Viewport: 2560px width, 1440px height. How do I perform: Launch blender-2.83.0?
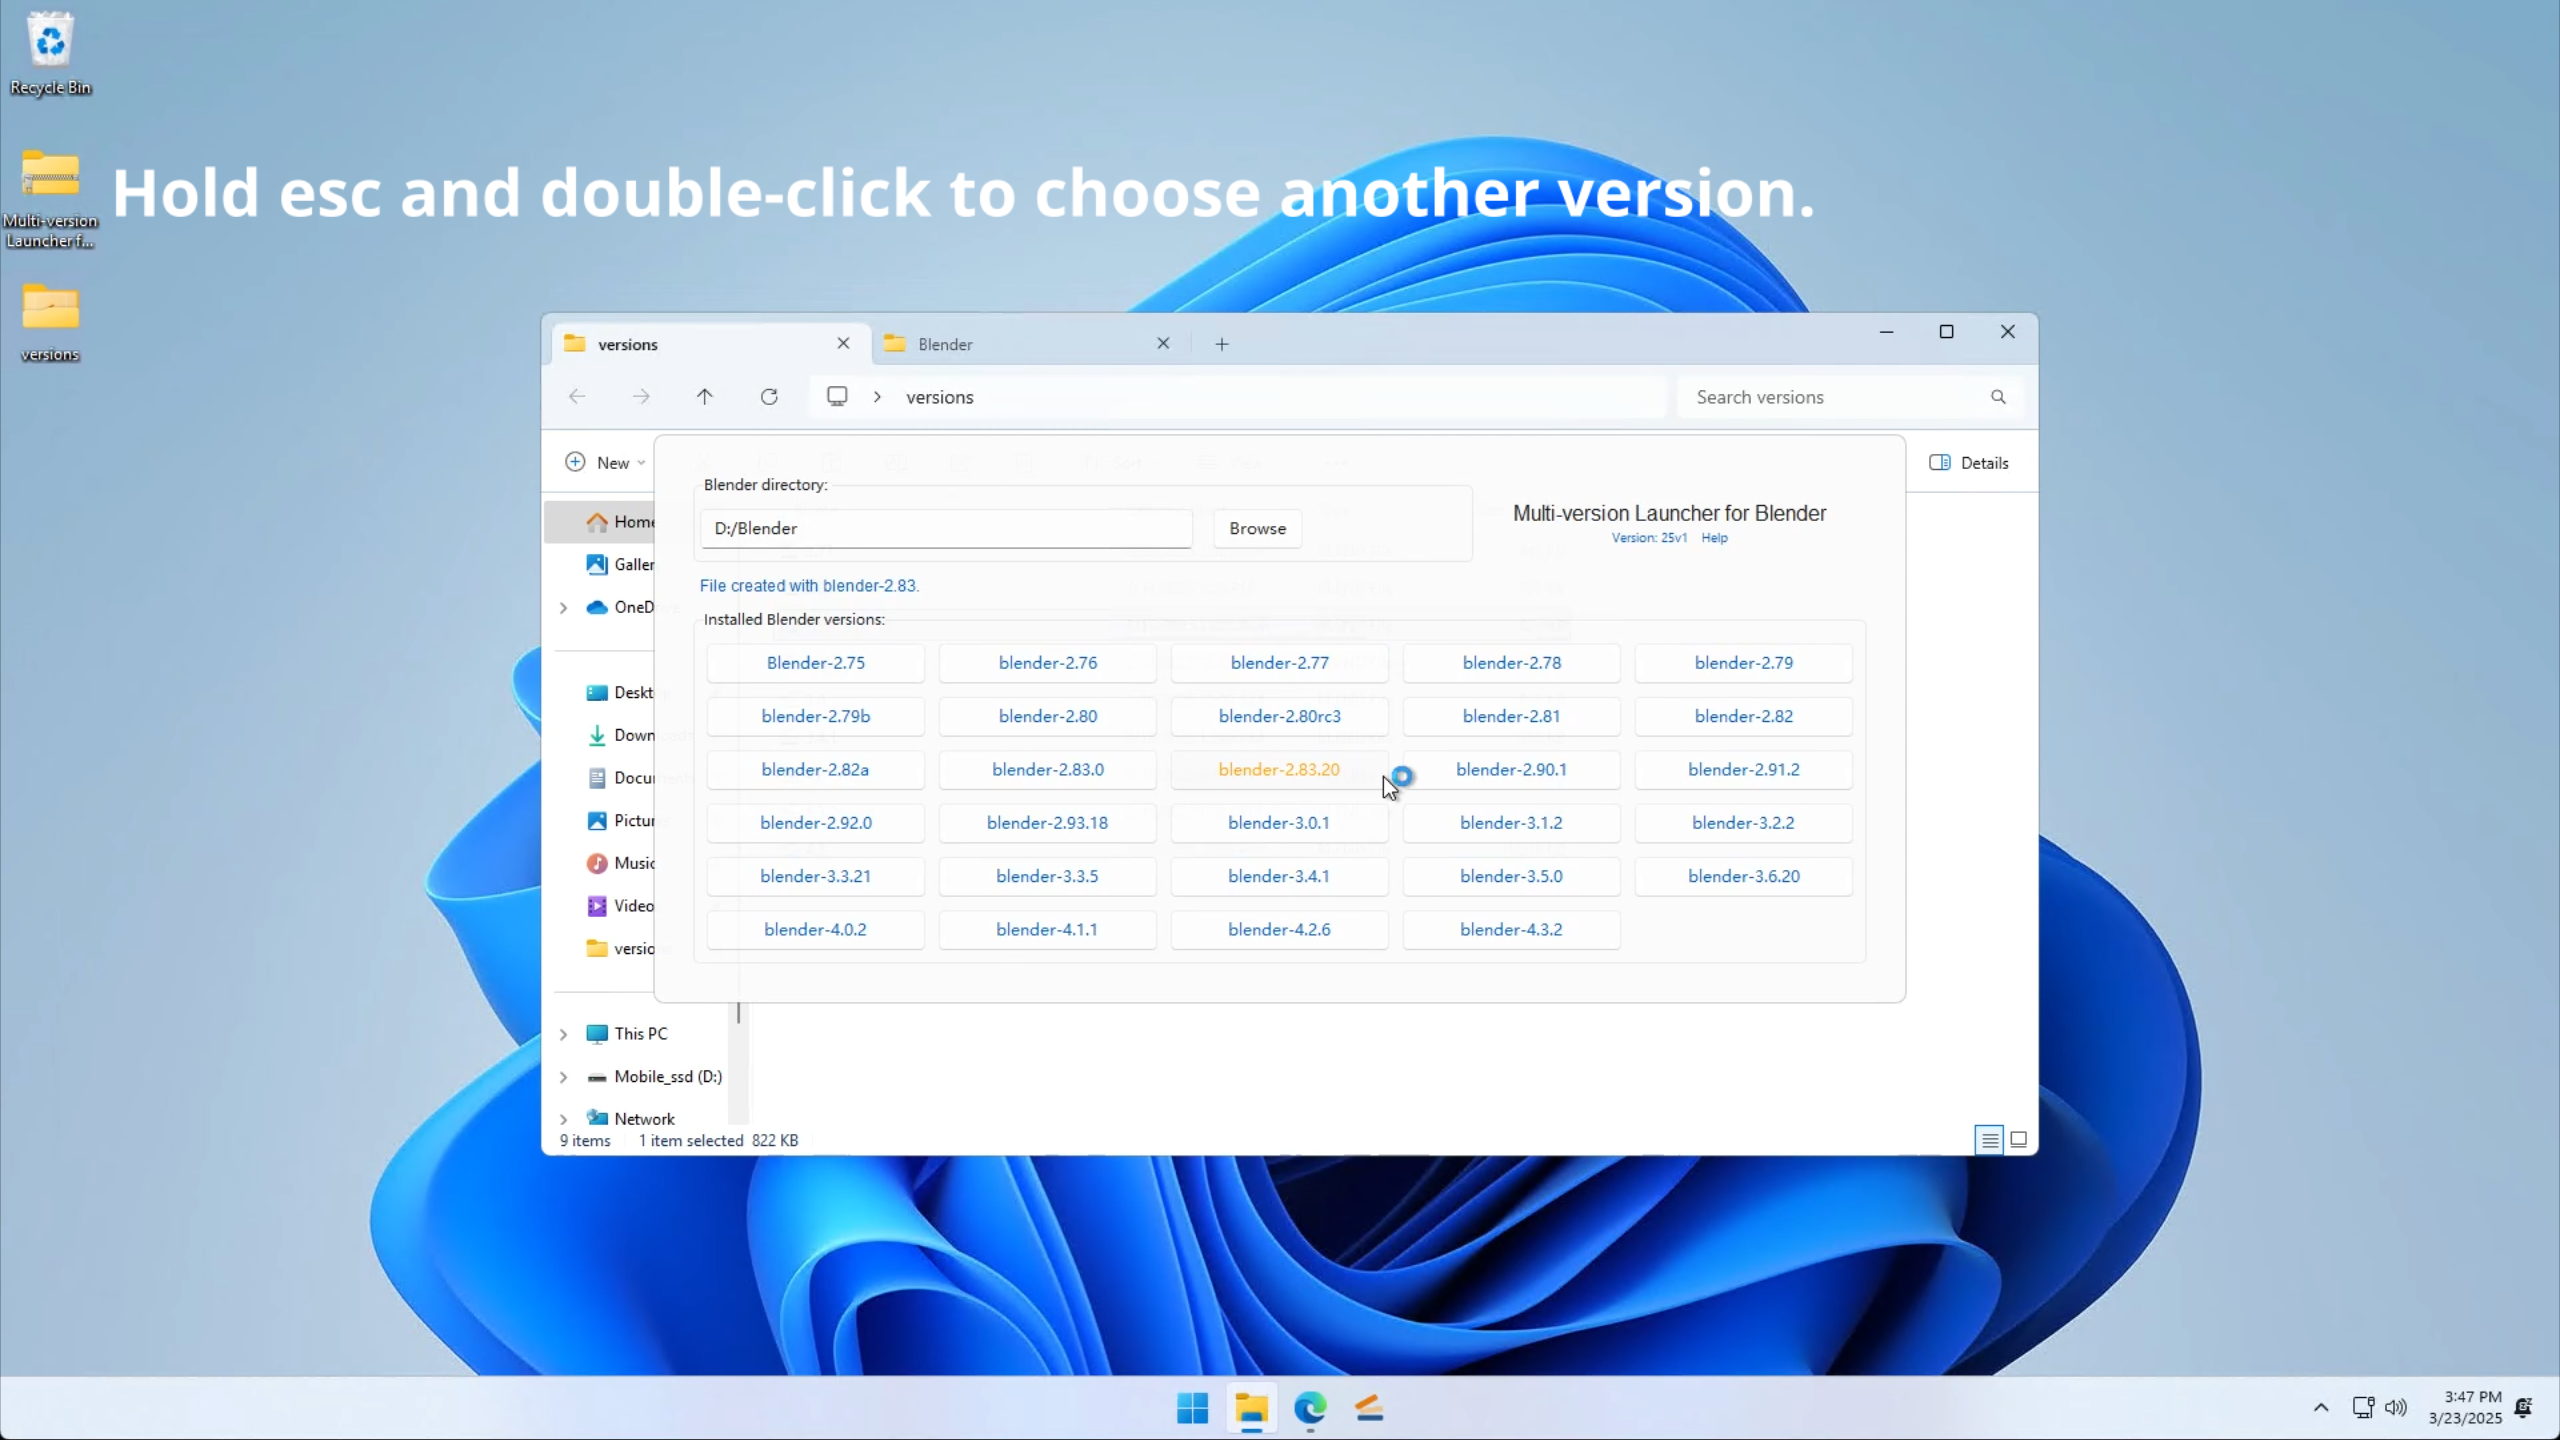[1047, 769]
